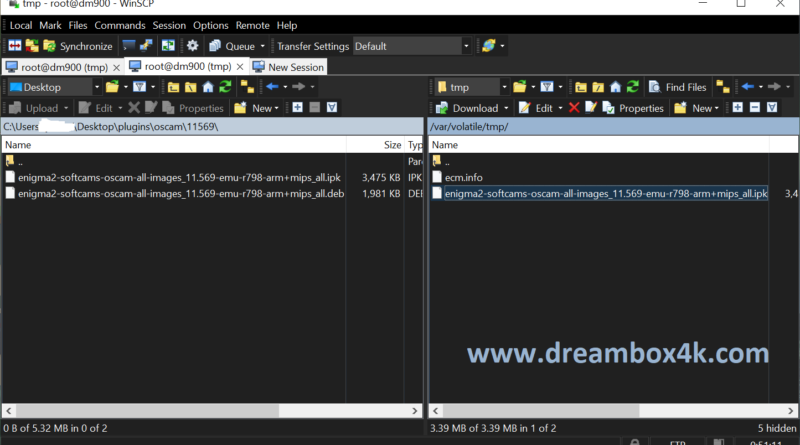
Task: Click the Compare Directories icon
Action: [x=15, y=46]
